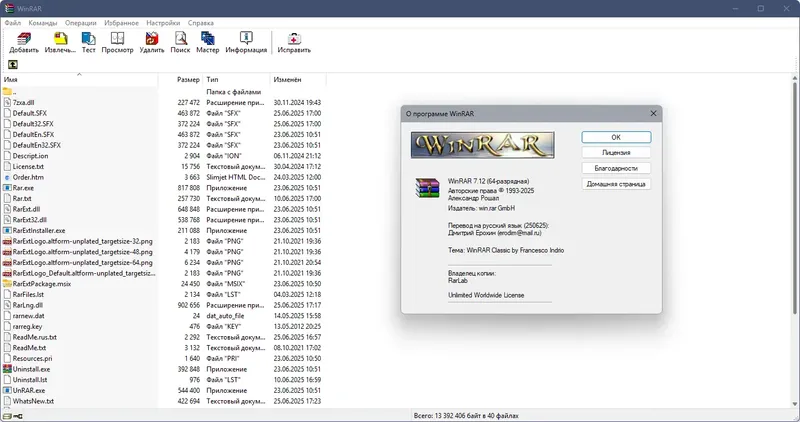
Task: Open the Избранное menu
Action: (121, 23)
